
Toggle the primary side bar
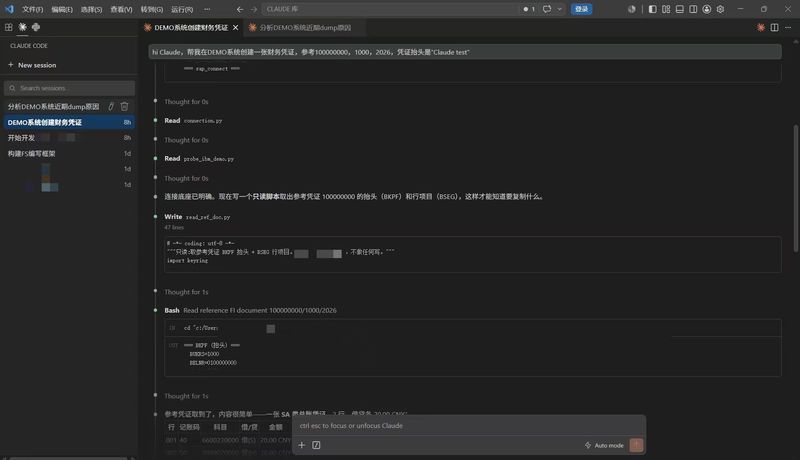click(653, 9)
